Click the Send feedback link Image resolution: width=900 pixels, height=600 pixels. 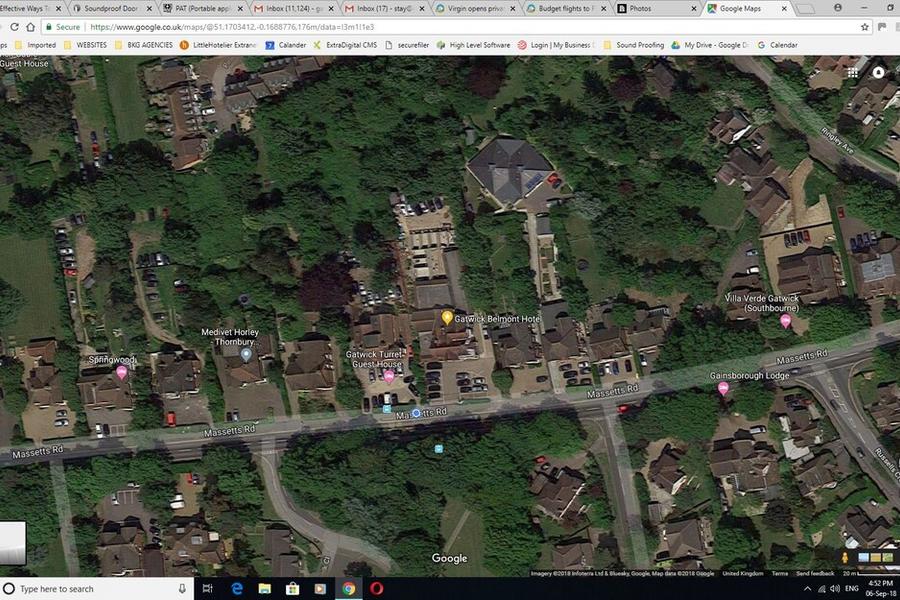[815, 573]
